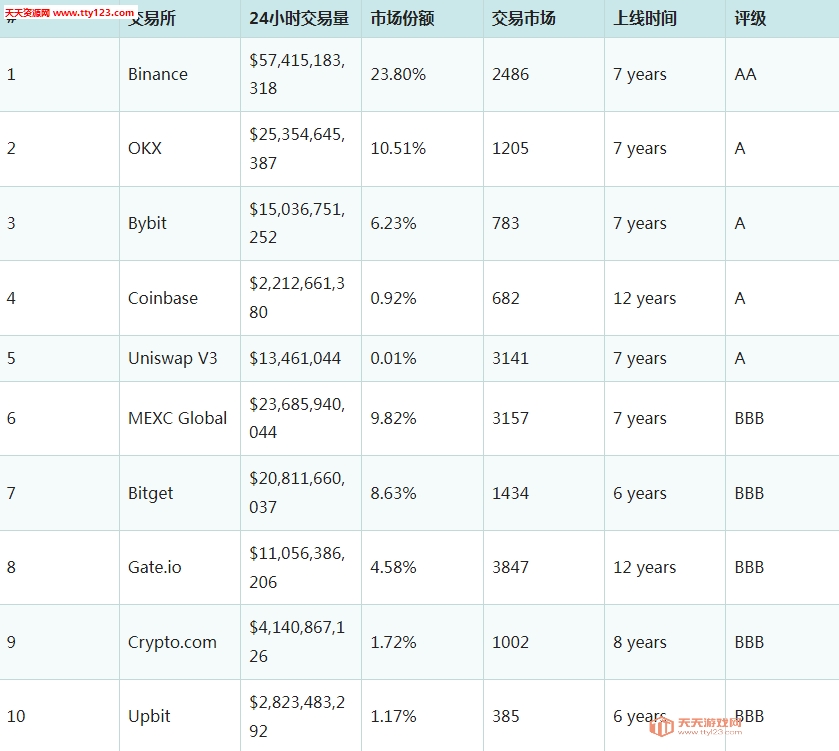Click Bitget's 6 years launch time

(x=640, y=494)
